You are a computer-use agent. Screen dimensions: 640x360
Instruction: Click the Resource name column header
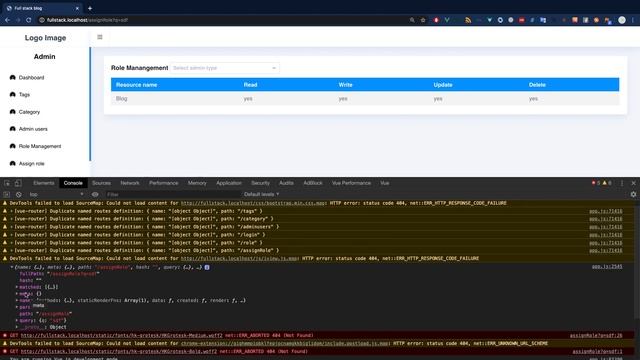click(136, 85)
